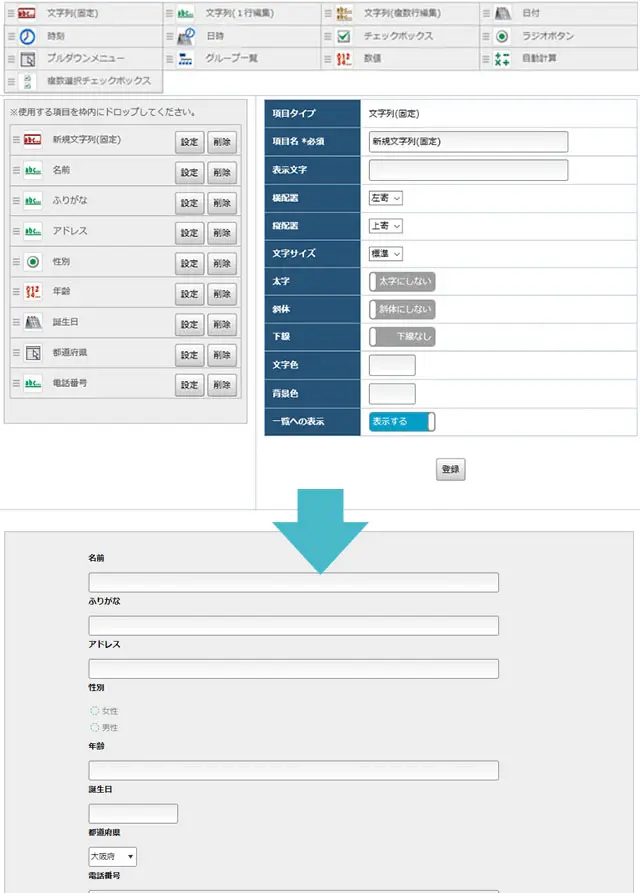Click the 自動計算 calculator icon

501,59
